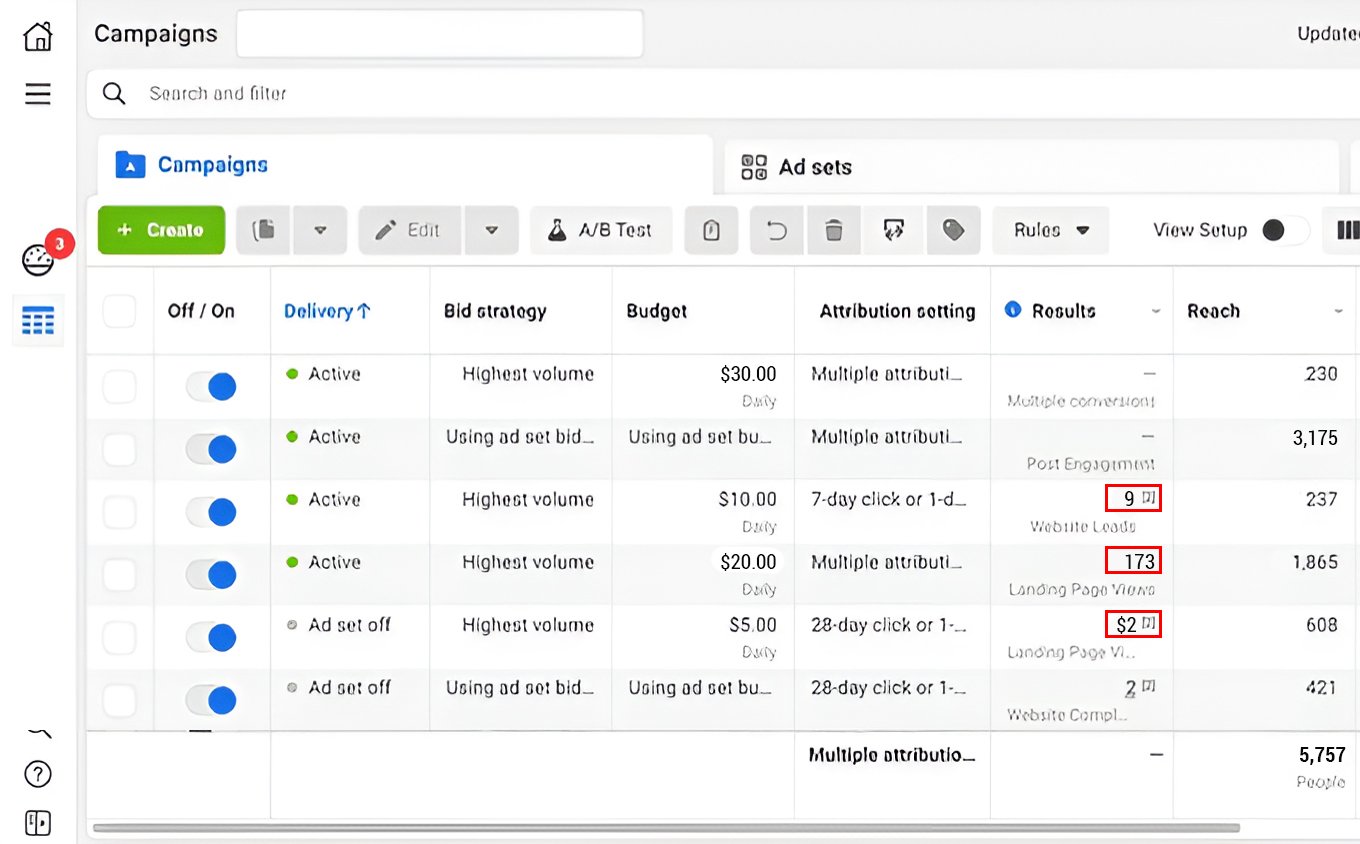Click the undo arrow icon in toolbar
1360x844 pixels.
[x=776, y=230]
